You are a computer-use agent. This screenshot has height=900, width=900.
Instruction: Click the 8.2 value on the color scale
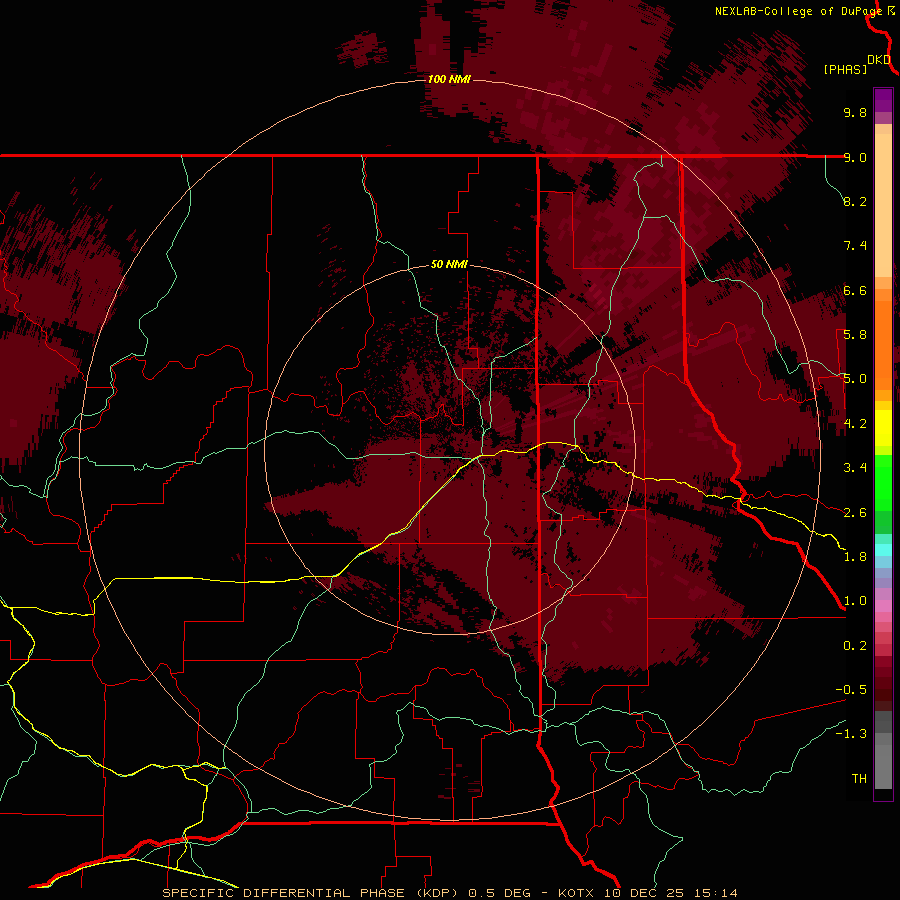tap(855, 201)
